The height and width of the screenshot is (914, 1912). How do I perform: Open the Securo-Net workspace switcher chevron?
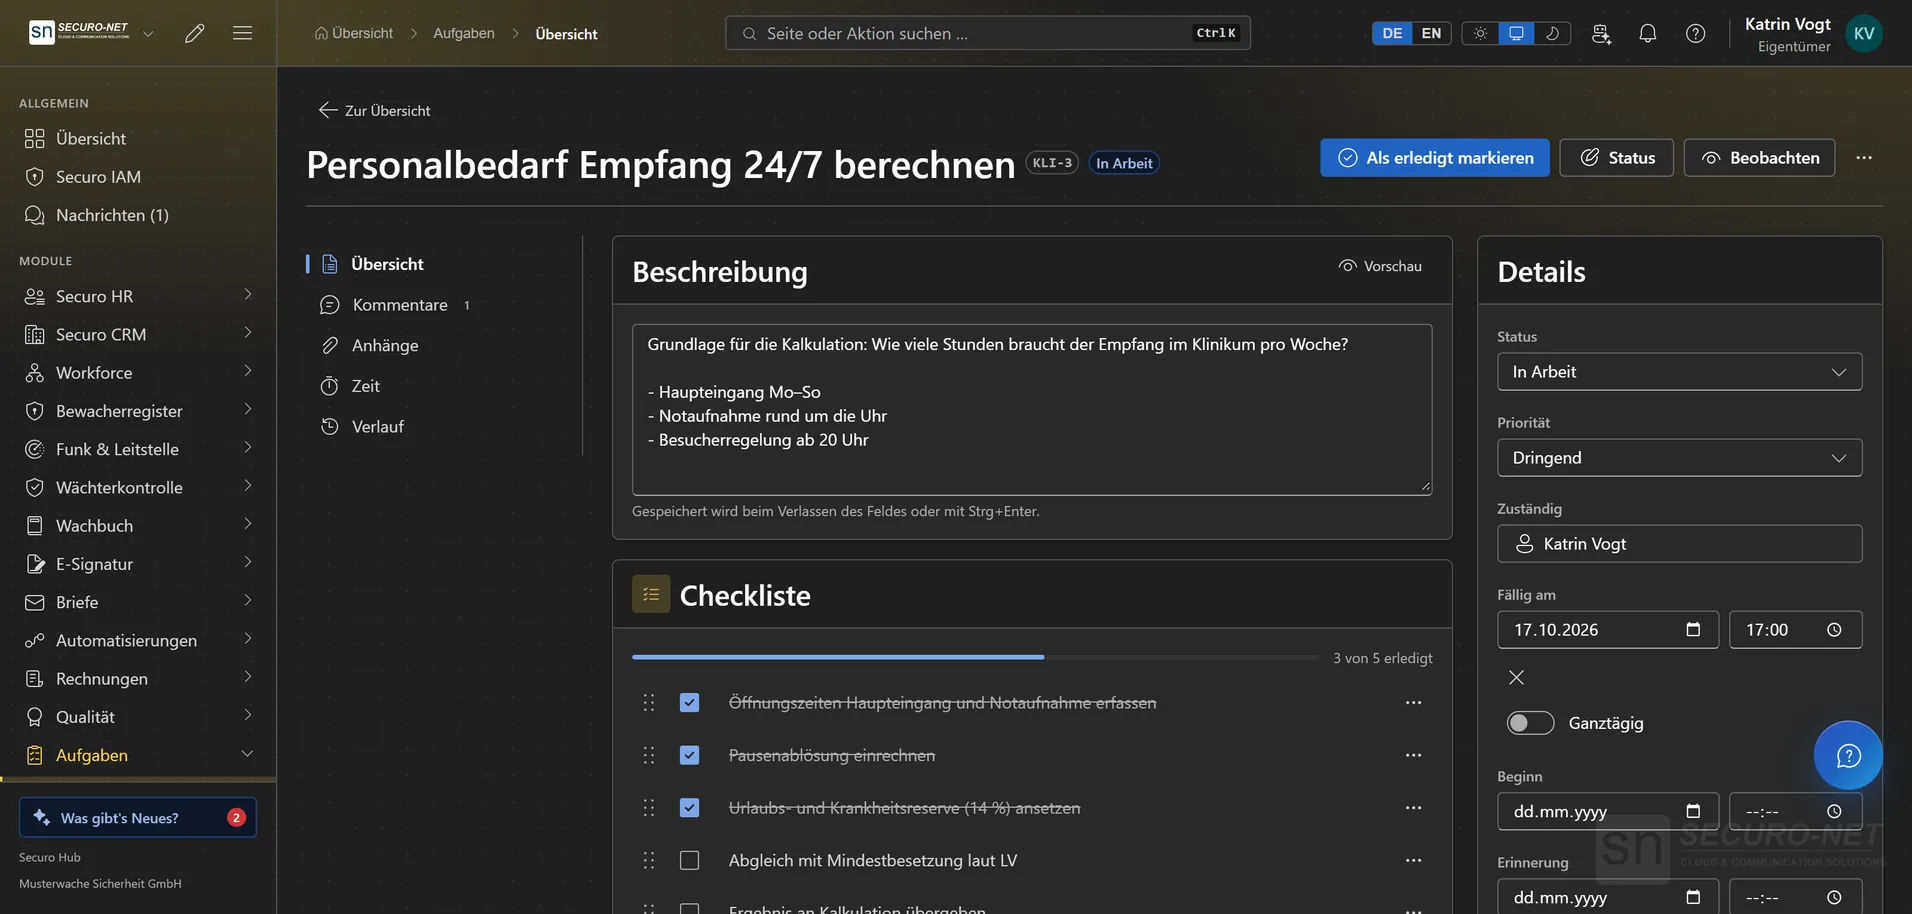click(148, 33)
